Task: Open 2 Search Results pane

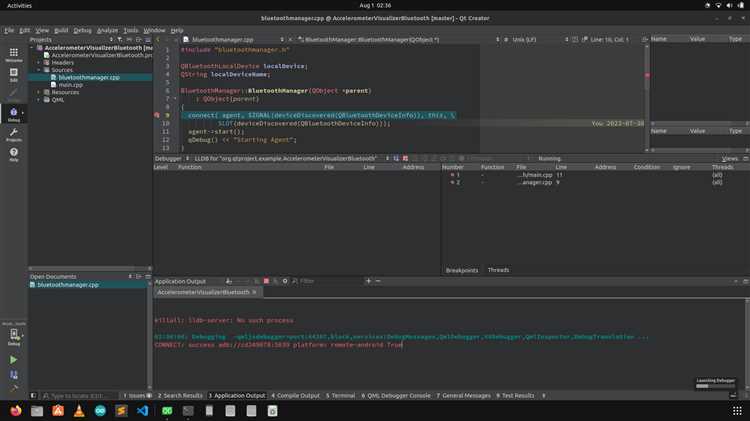Action: (x=180, y=396)
